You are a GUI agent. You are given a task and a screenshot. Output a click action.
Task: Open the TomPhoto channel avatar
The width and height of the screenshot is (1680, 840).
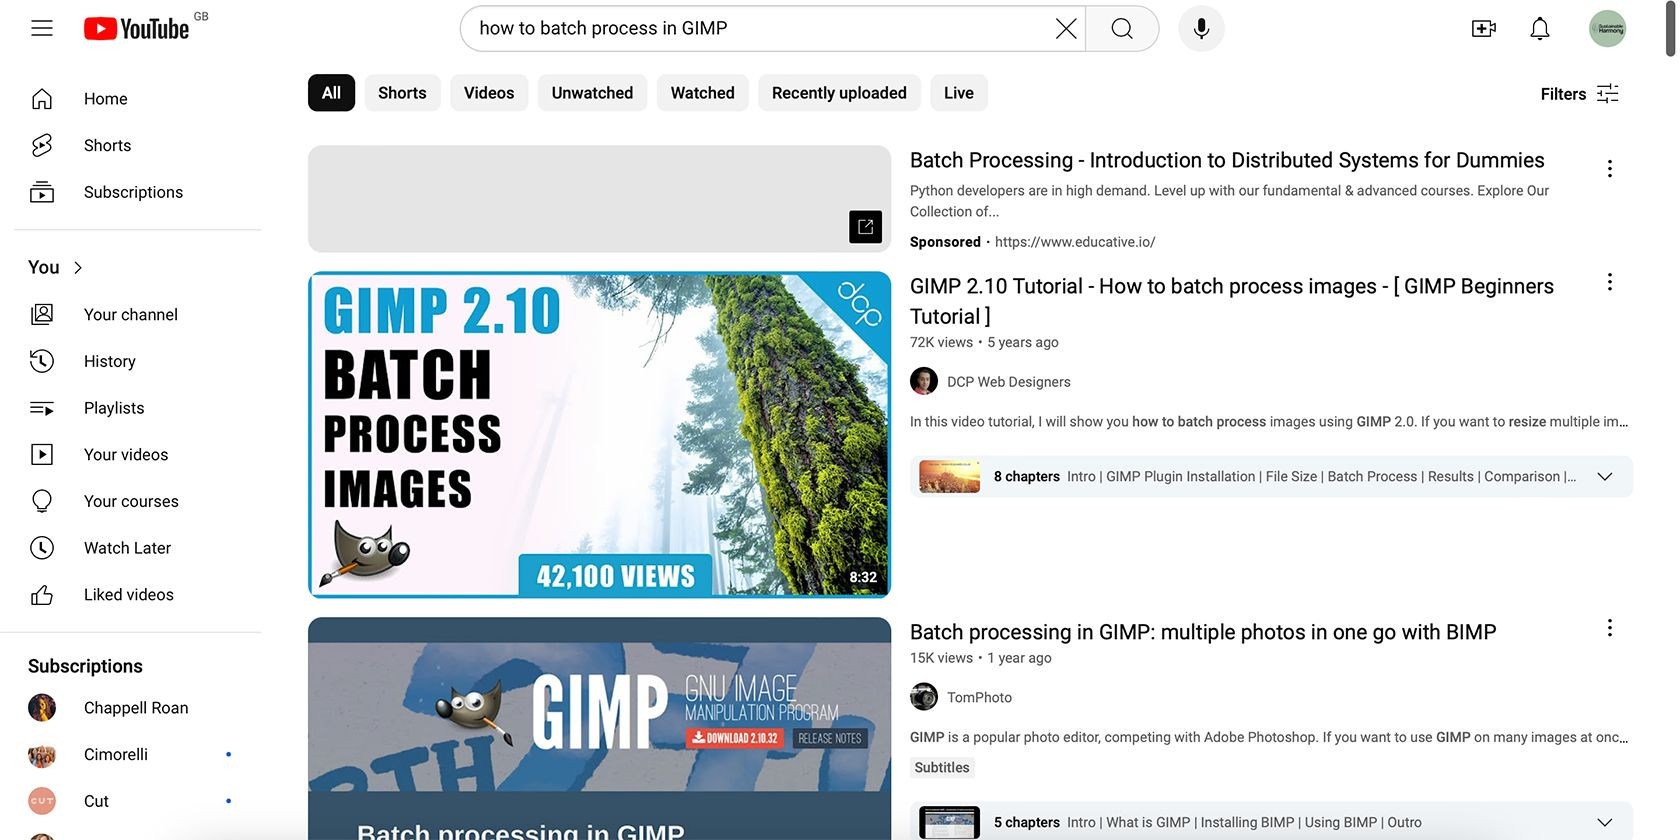924,696
